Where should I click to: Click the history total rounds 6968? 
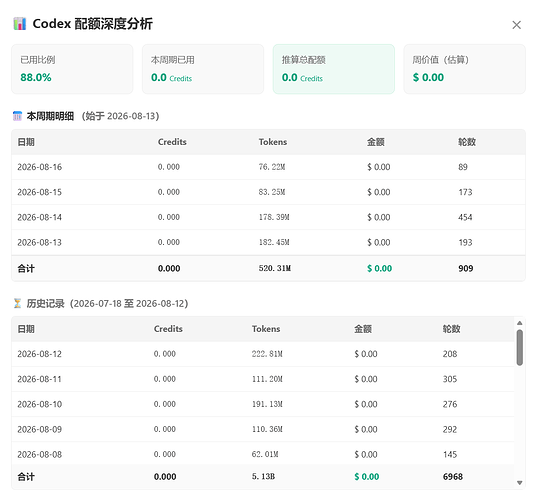click(452, 477)
